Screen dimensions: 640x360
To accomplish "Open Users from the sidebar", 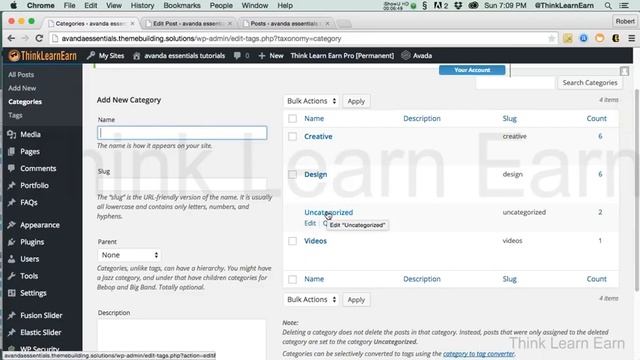I will [29, 259].
